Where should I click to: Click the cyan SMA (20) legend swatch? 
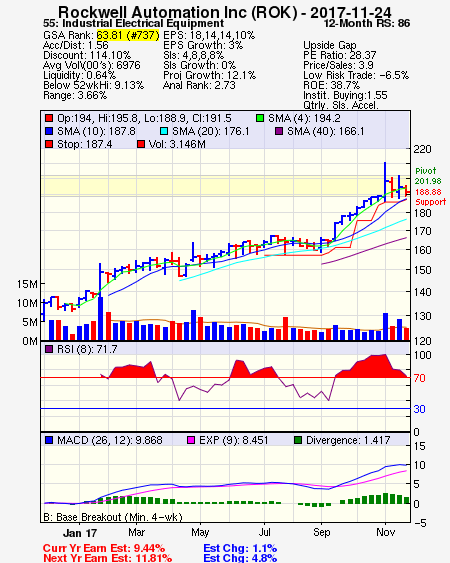pyautogui.click(x=164, y=131)
